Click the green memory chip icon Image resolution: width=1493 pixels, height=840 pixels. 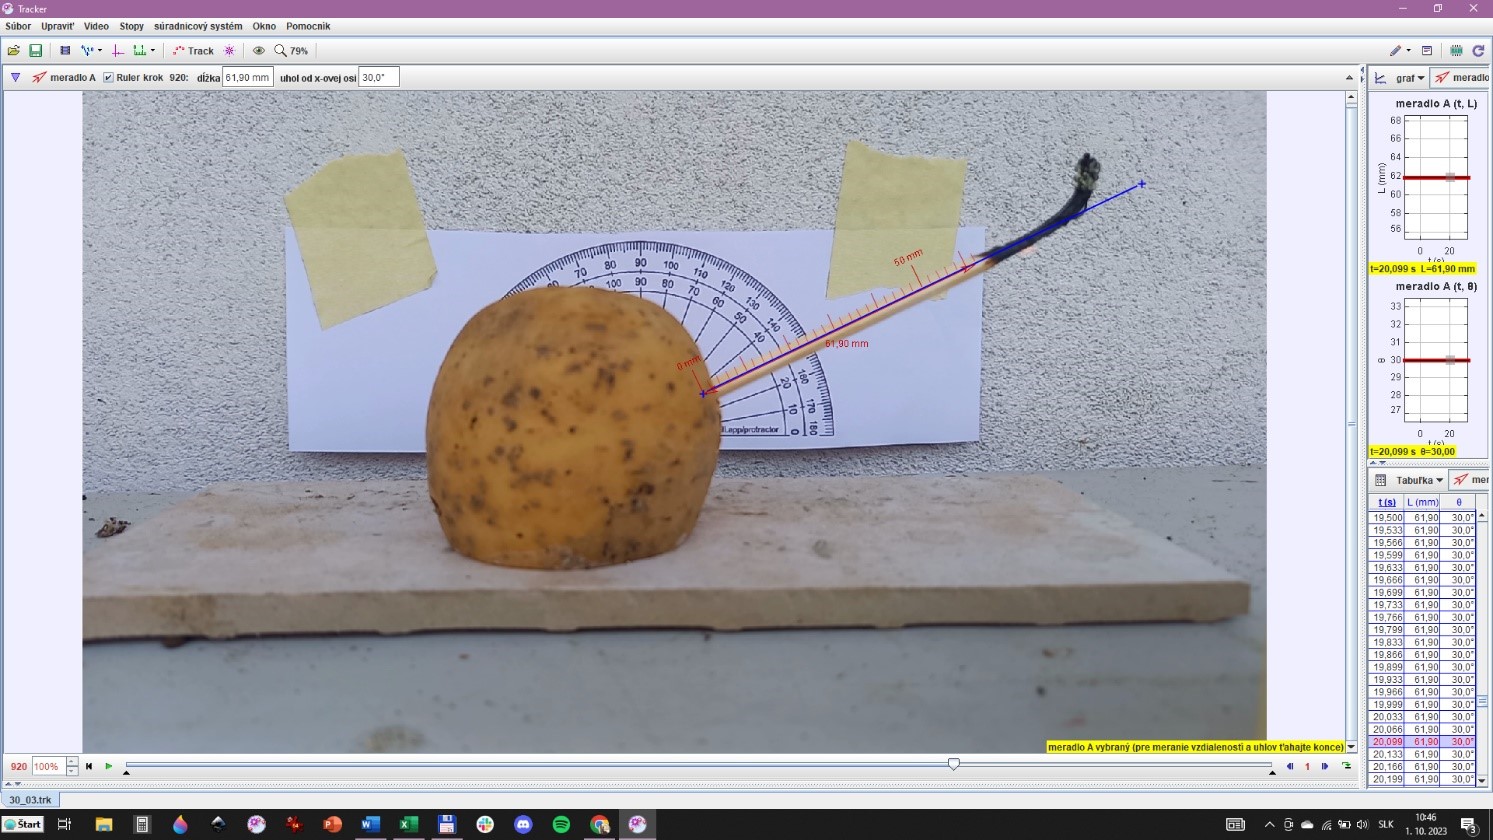tap(1456, 51)
